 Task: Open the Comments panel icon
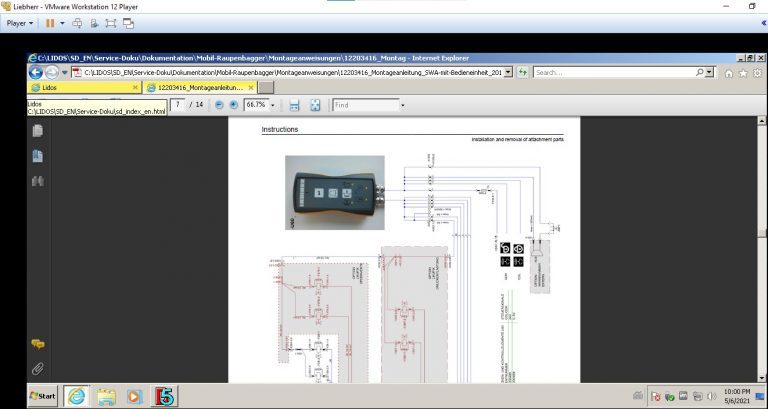[38, 344]
